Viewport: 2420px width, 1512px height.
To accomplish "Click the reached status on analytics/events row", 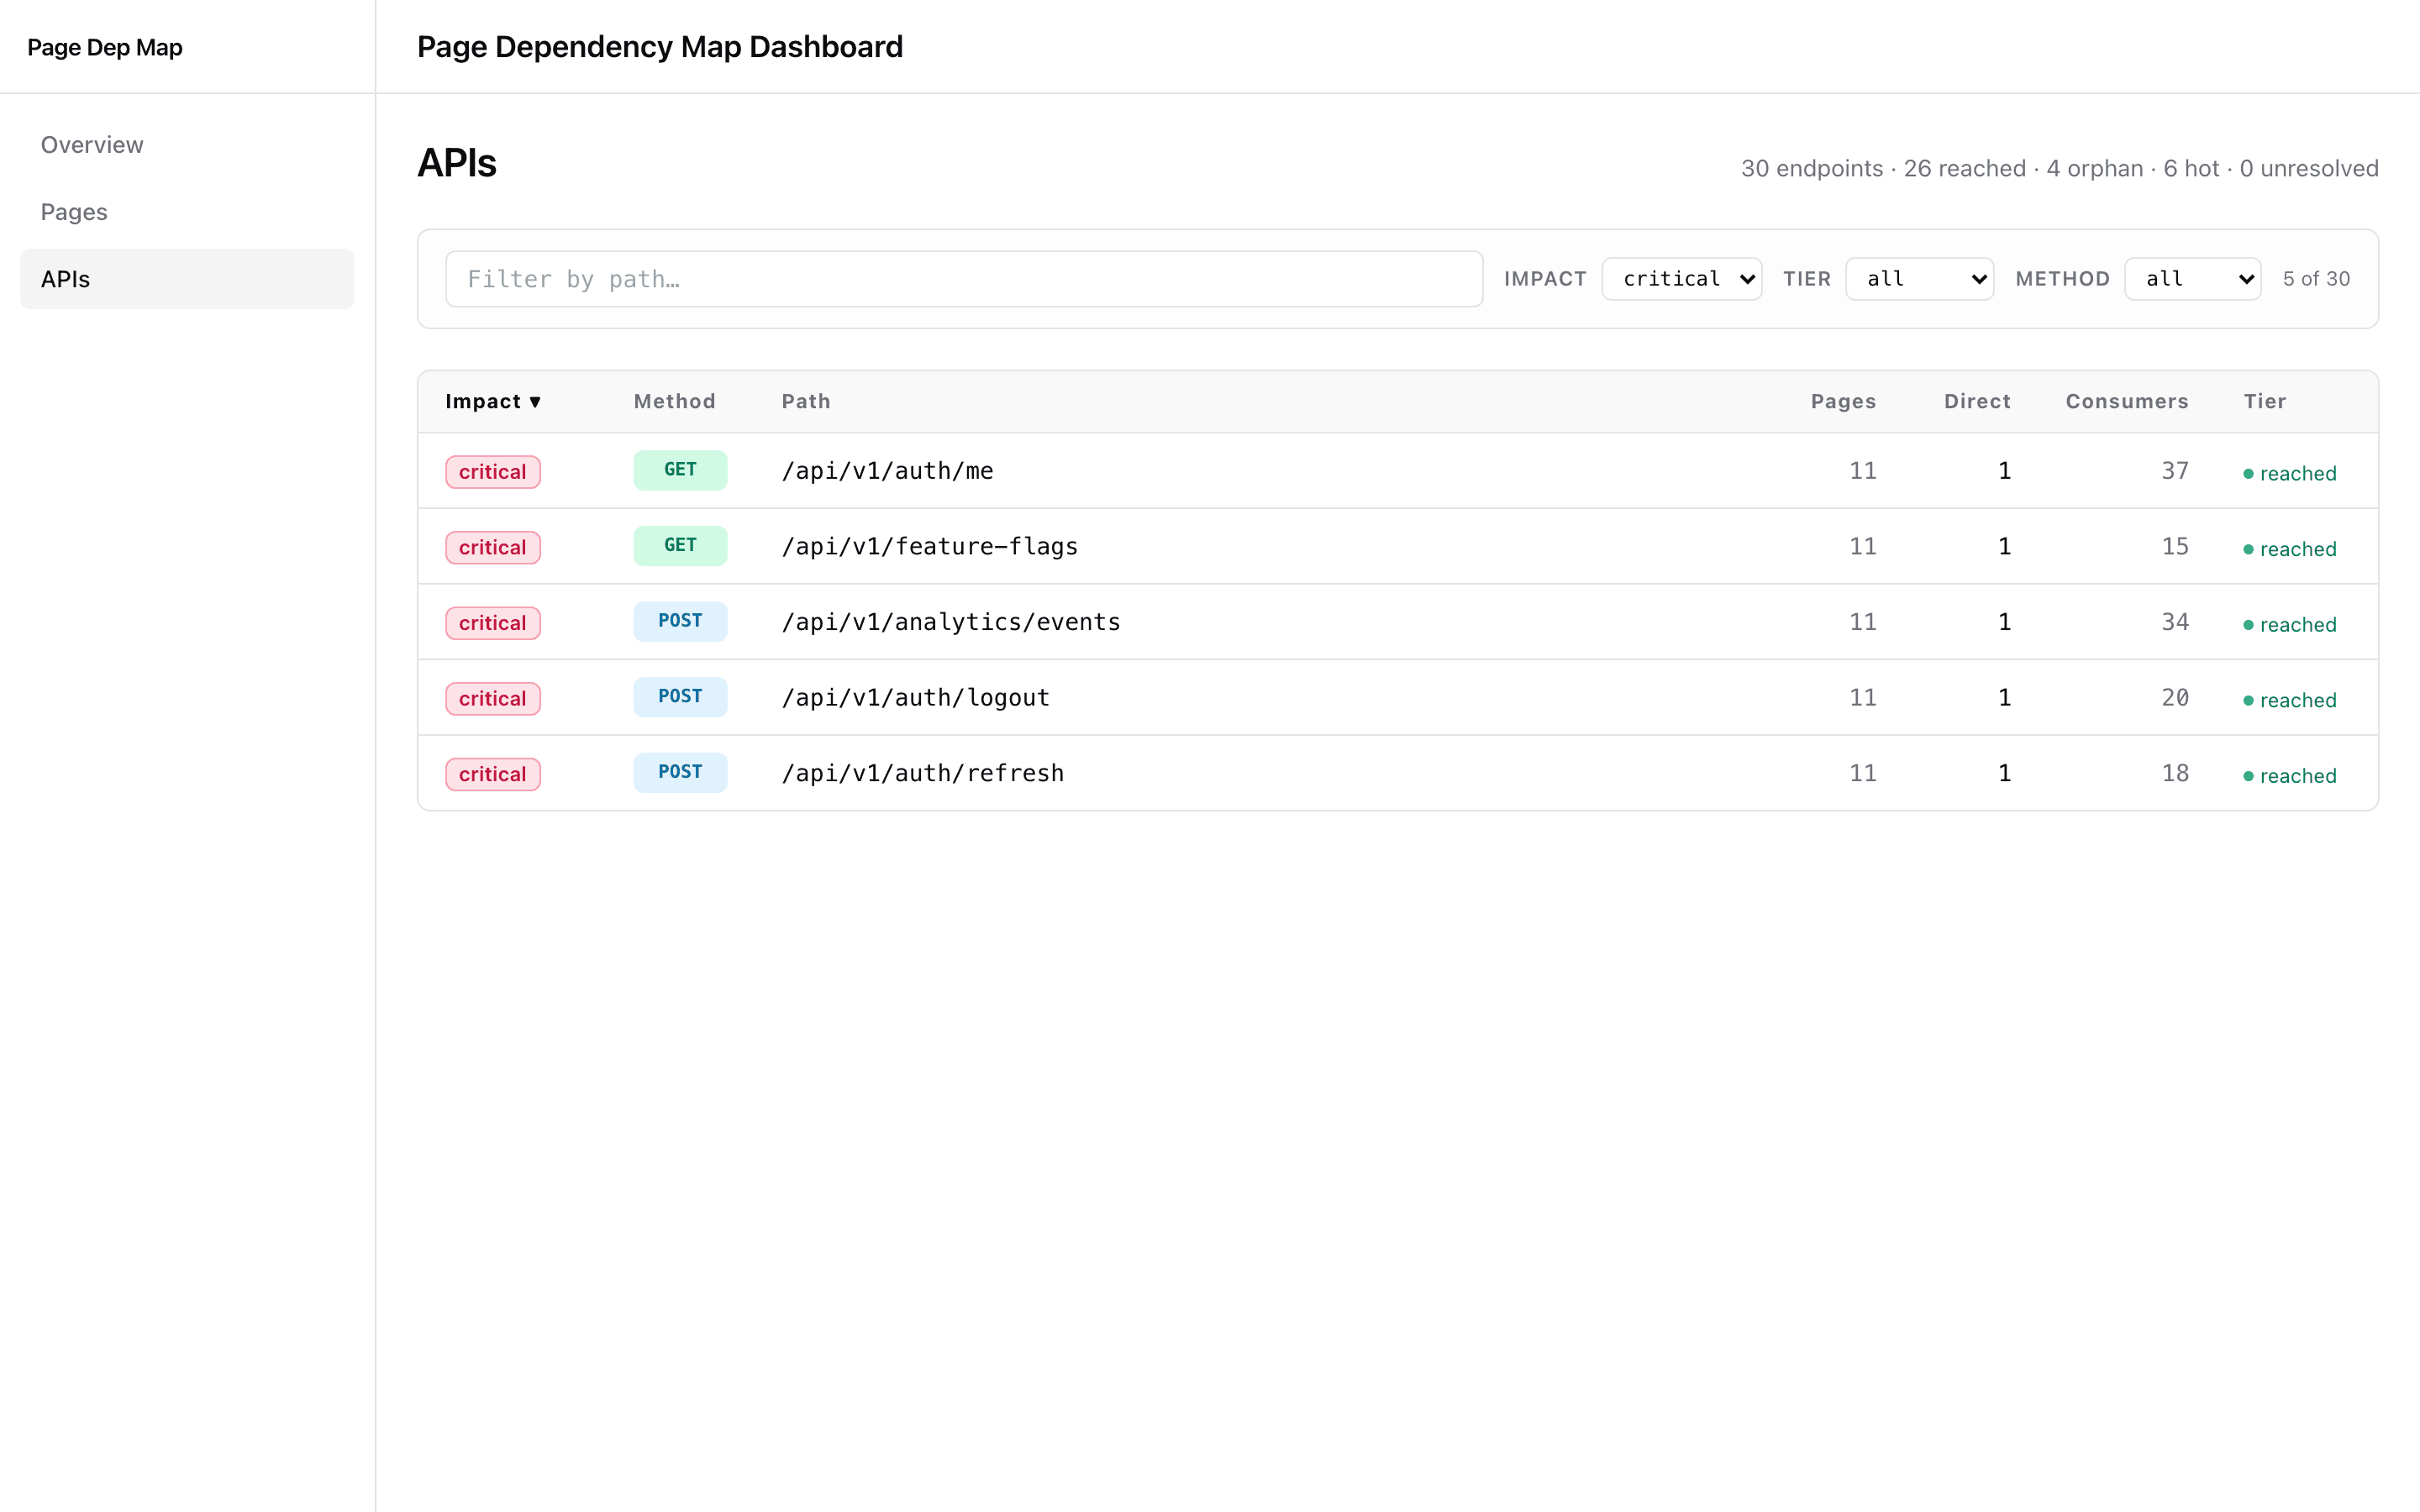I will [x=2290, y=625].
